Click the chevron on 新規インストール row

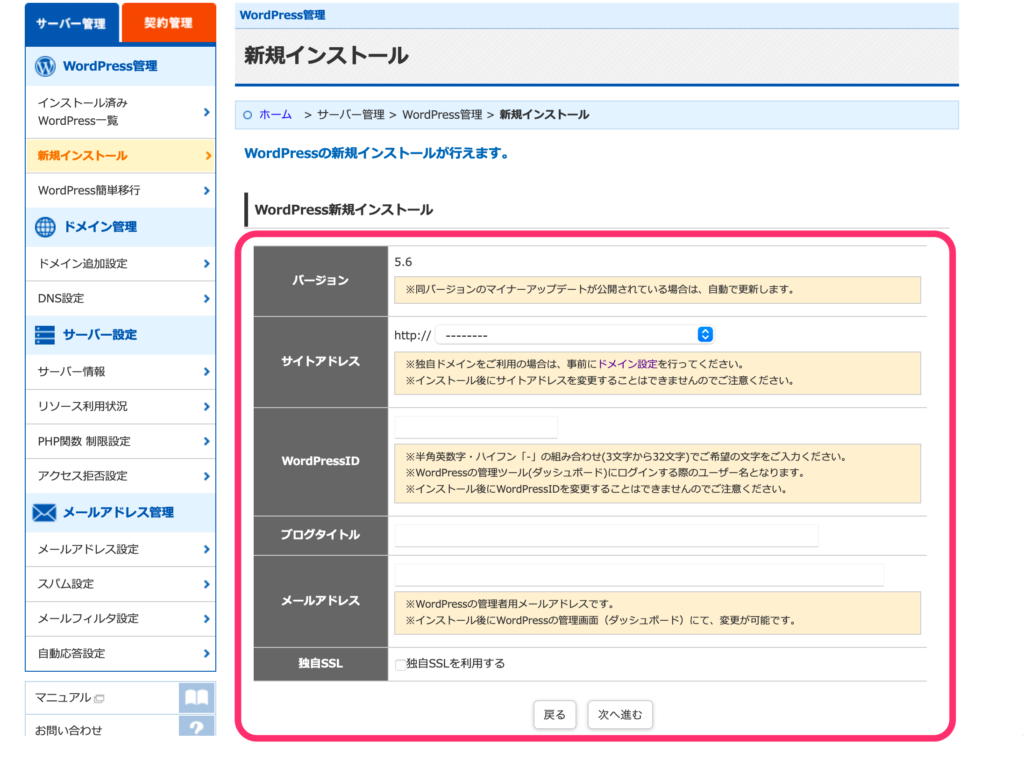[x=208, y=156]
